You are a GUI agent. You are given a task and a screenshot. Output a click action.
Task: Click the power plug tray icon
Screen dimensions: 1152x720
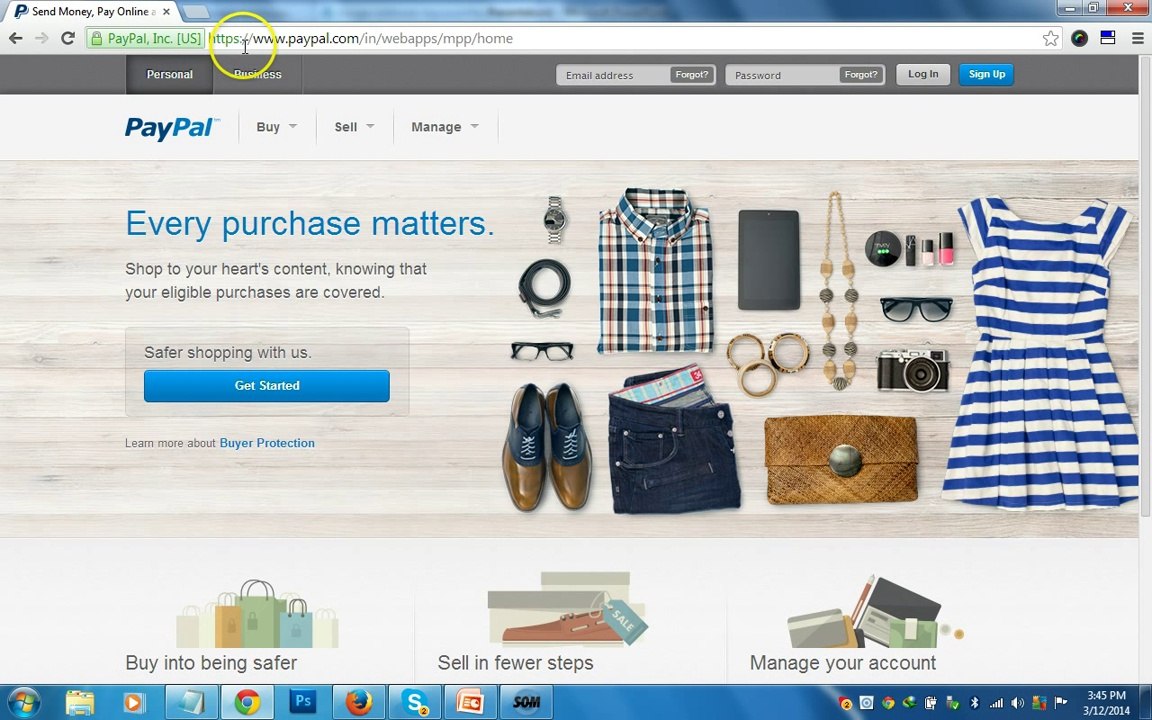coord(931,703)
